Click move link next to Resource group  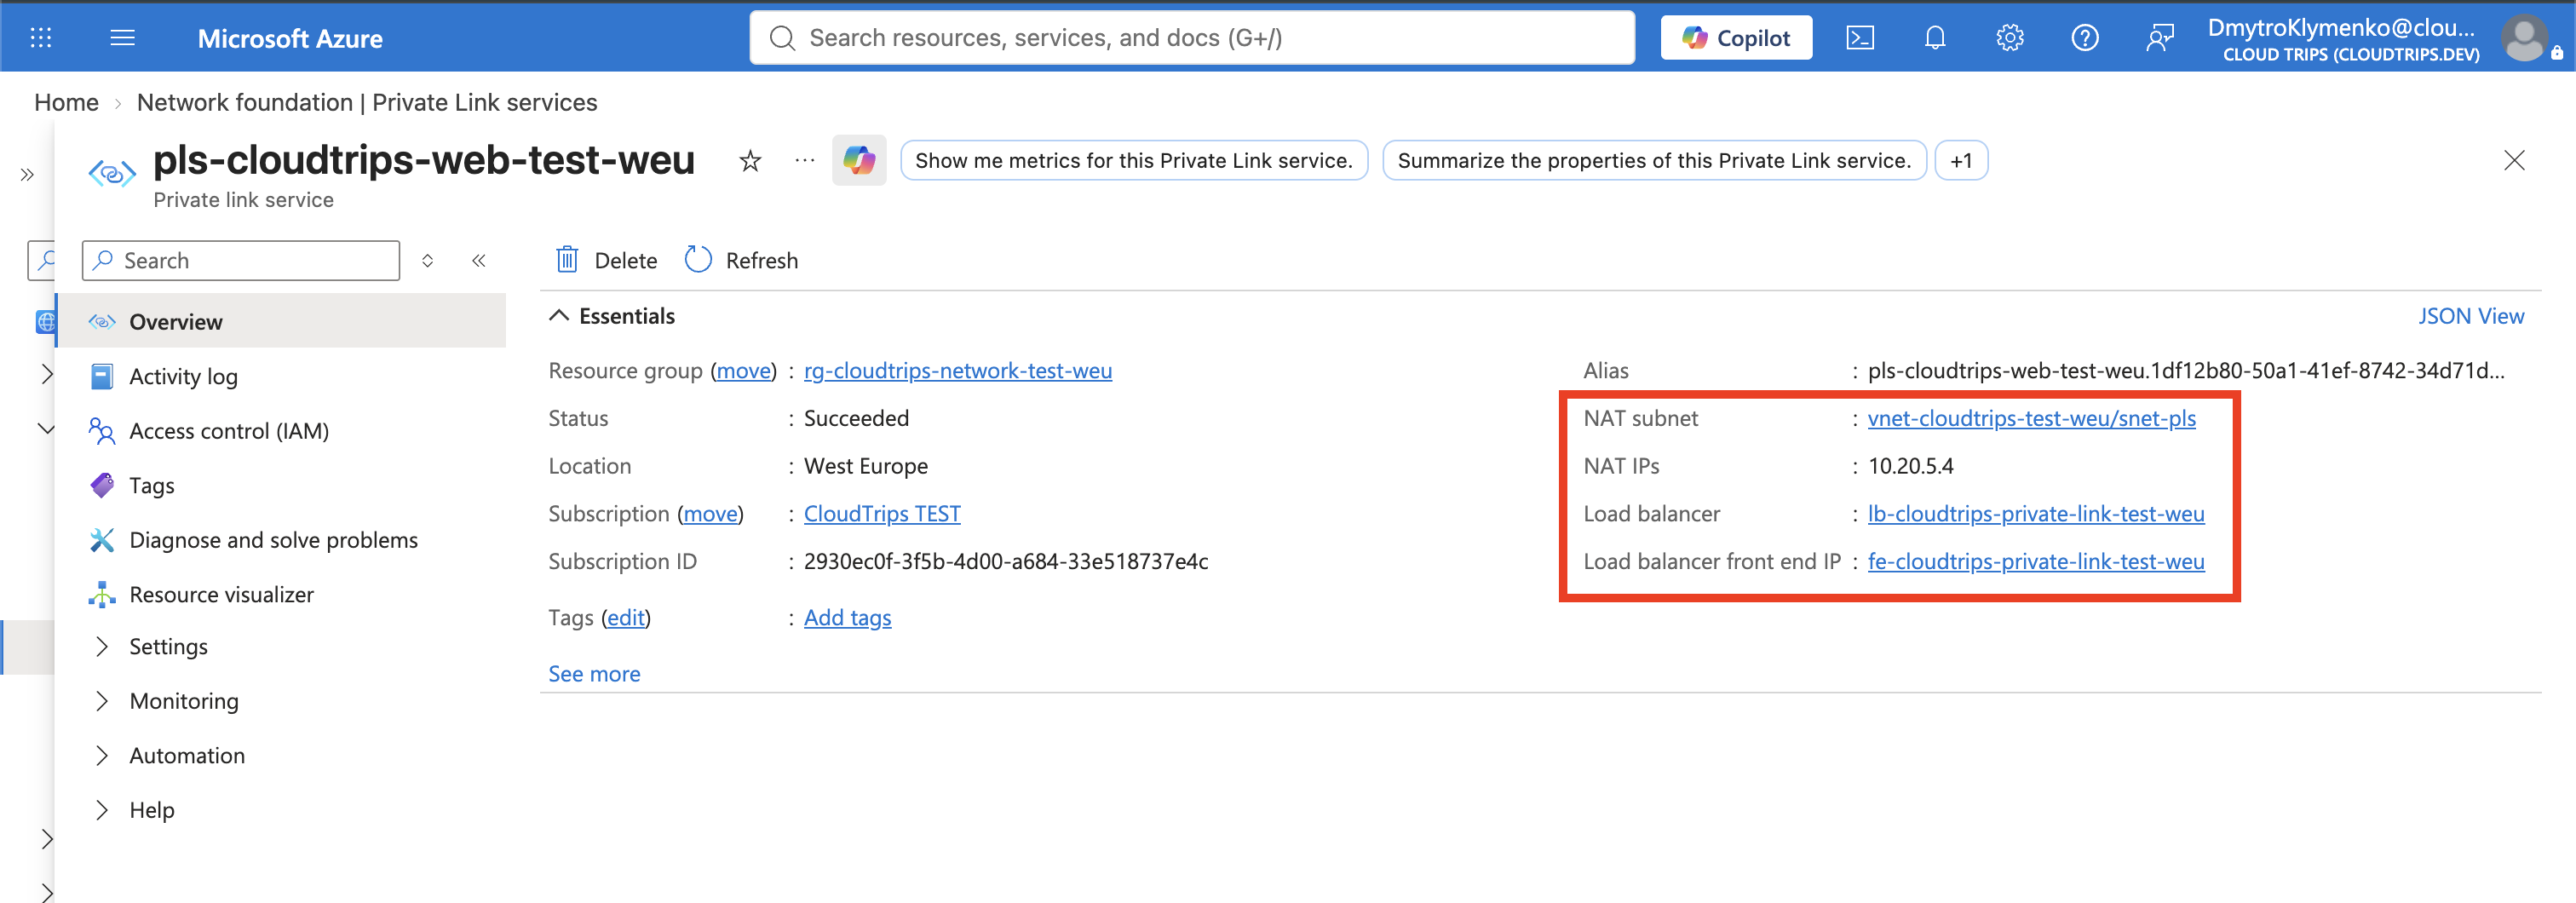744,371
